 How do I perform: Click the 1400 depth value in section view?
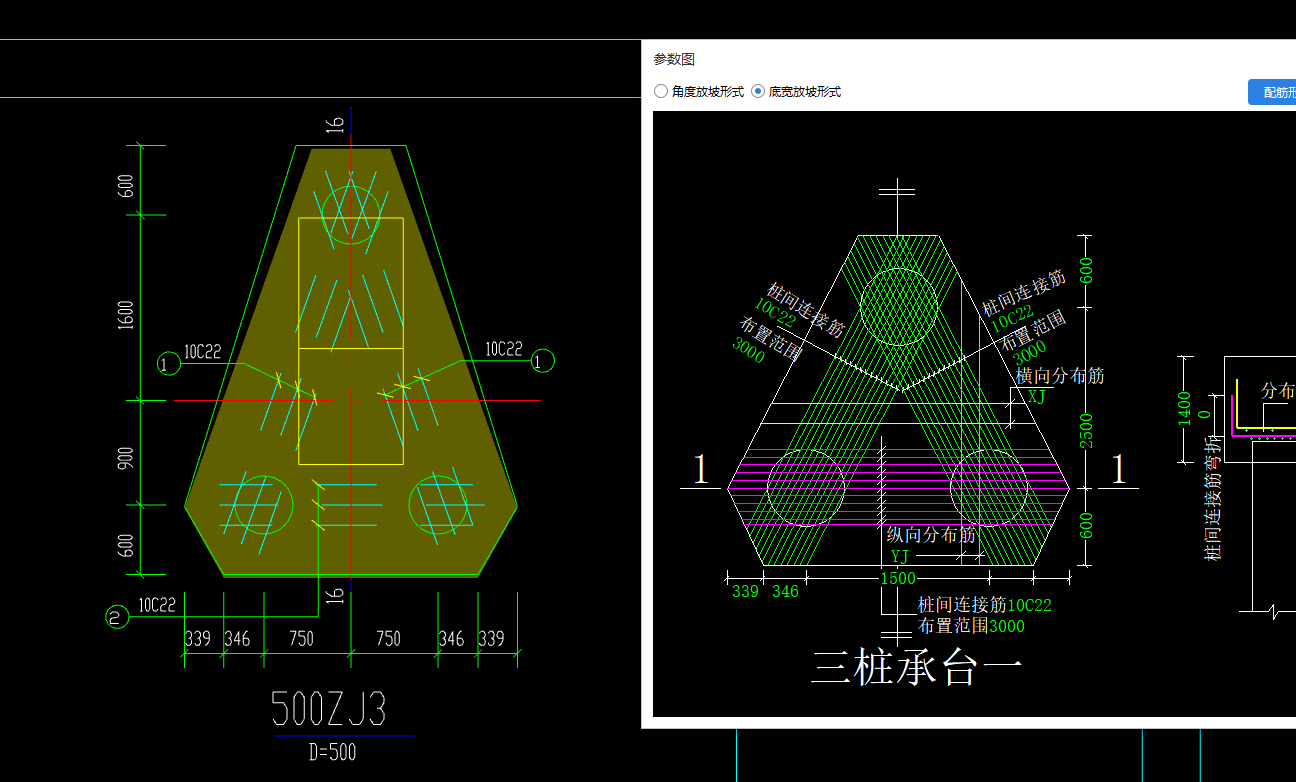pos(1185,408)
